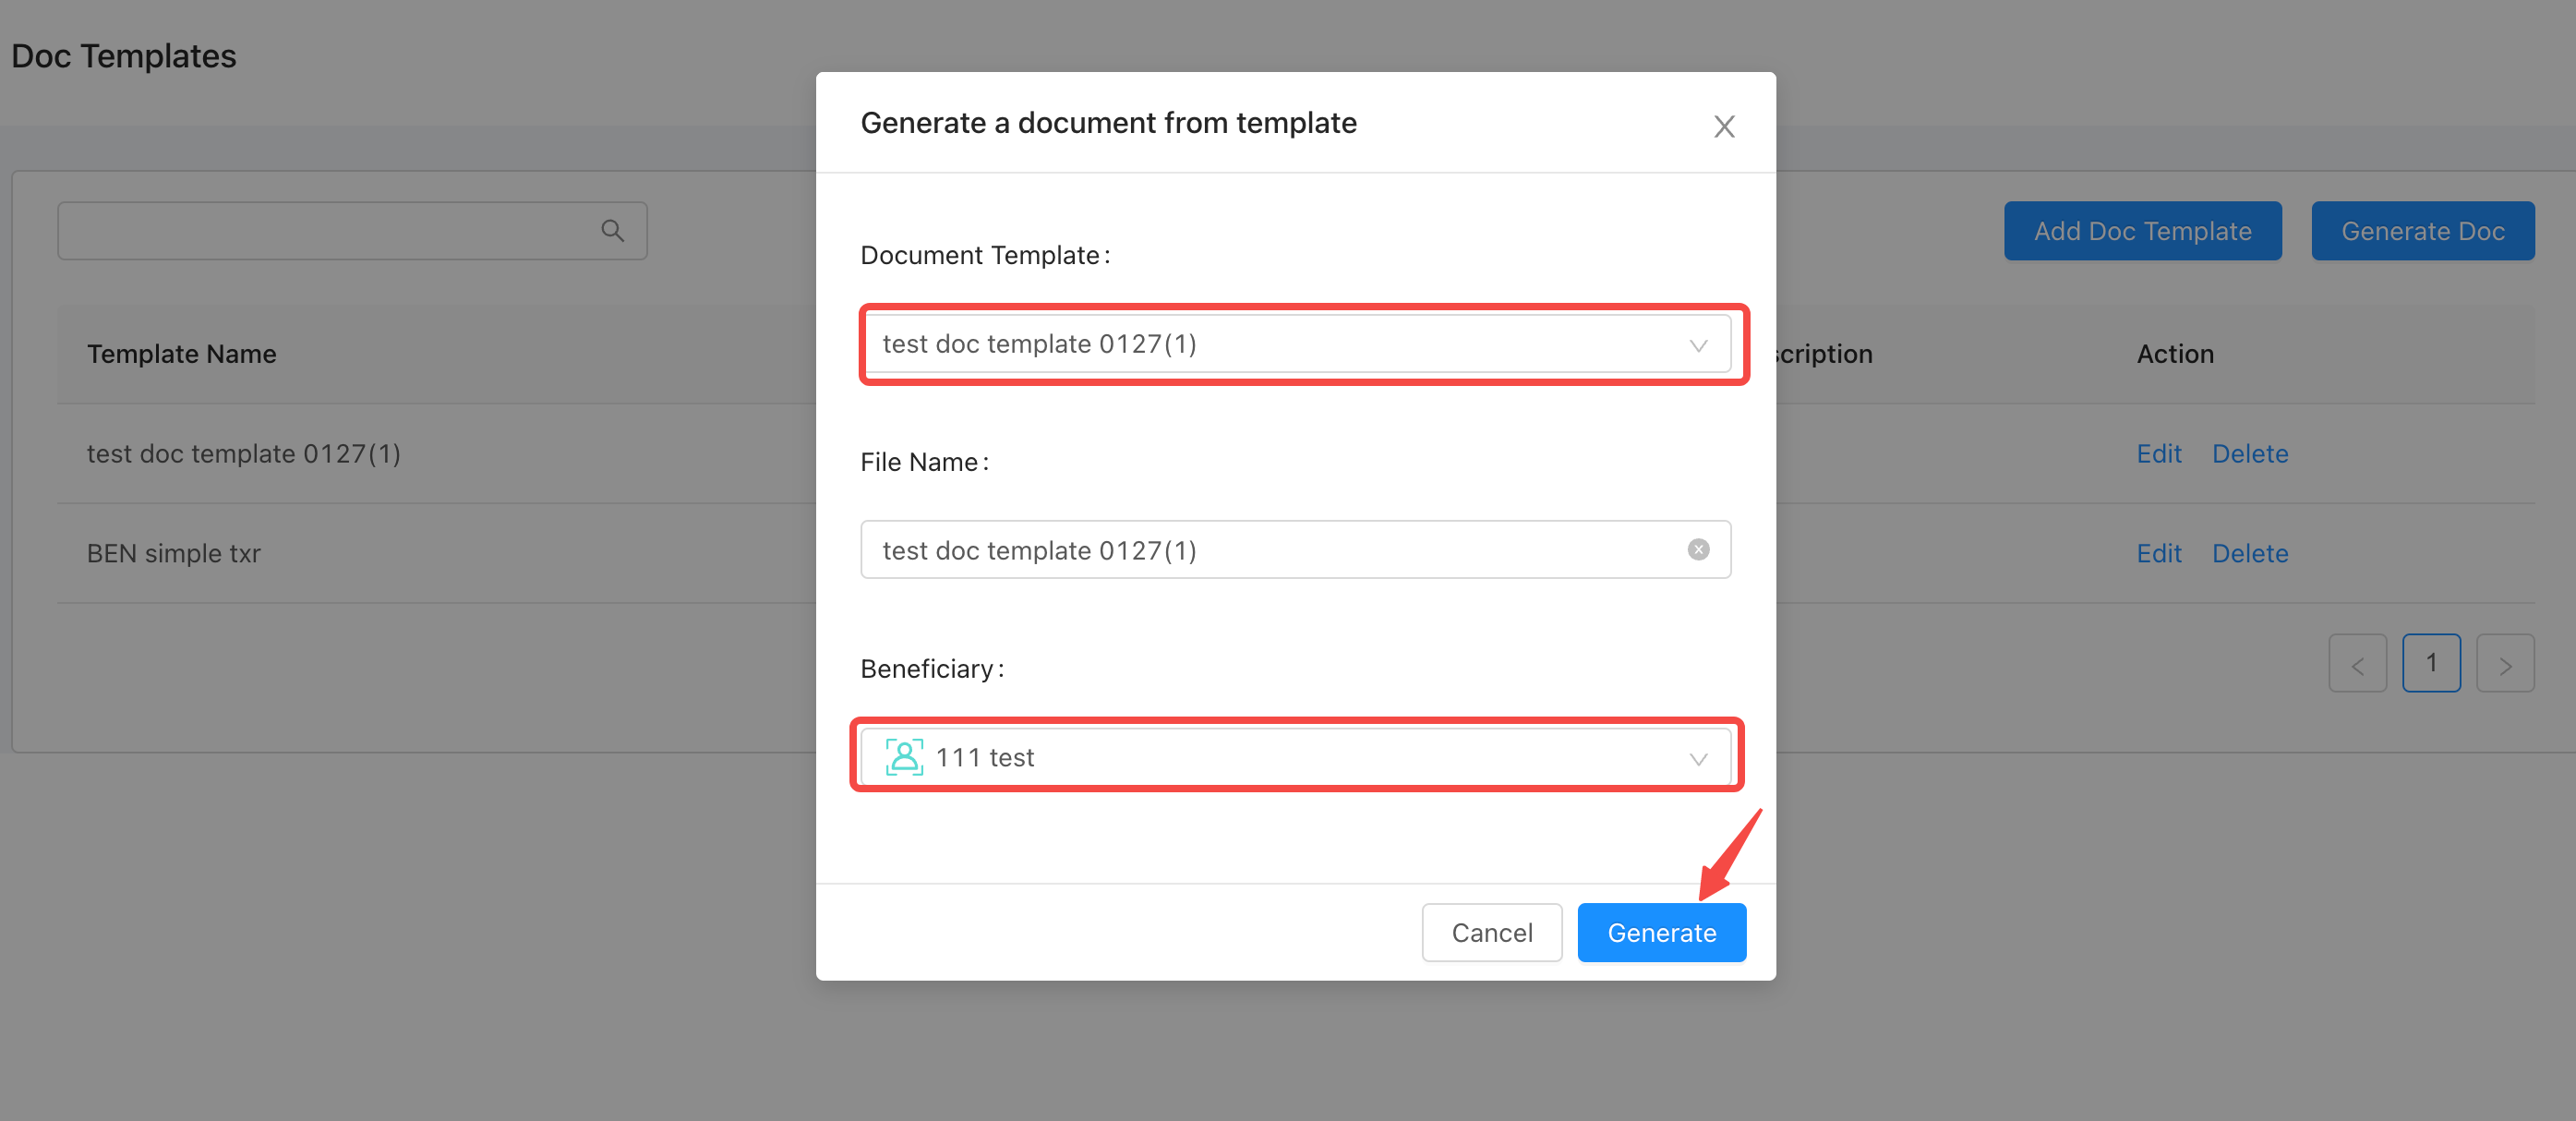Click Add Doc Template button
Viewport: 2576px width, 1121px height.
tap(2142, 231)
